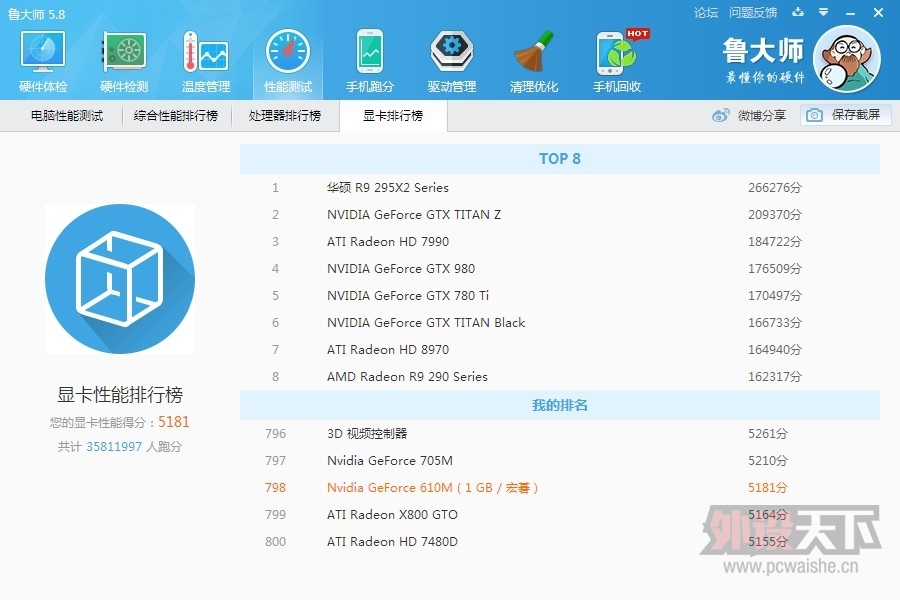900x600 pixels.
Task: Click 微博分享 share button
Action: tap(749, 116)
